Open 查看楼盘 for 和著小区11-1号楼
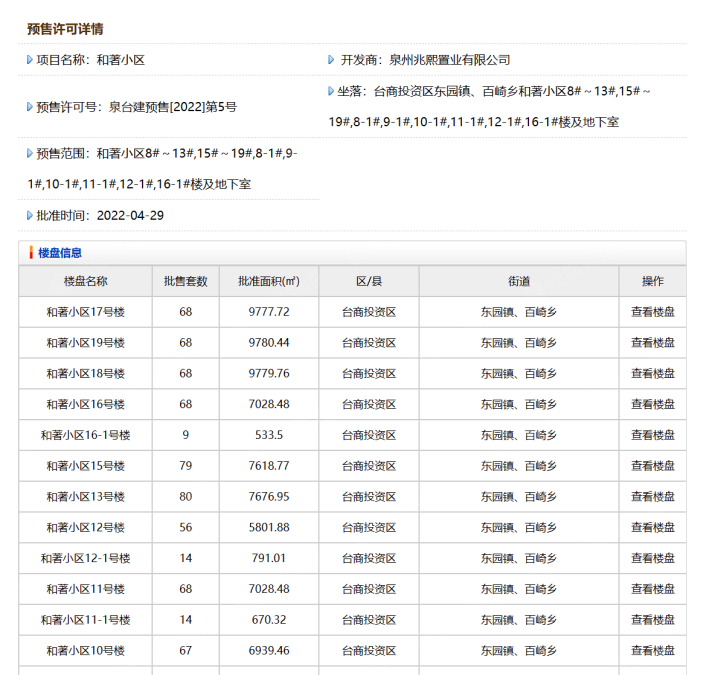Image resolution: width=715 pixels, height=675 pixels. point(653,620)
